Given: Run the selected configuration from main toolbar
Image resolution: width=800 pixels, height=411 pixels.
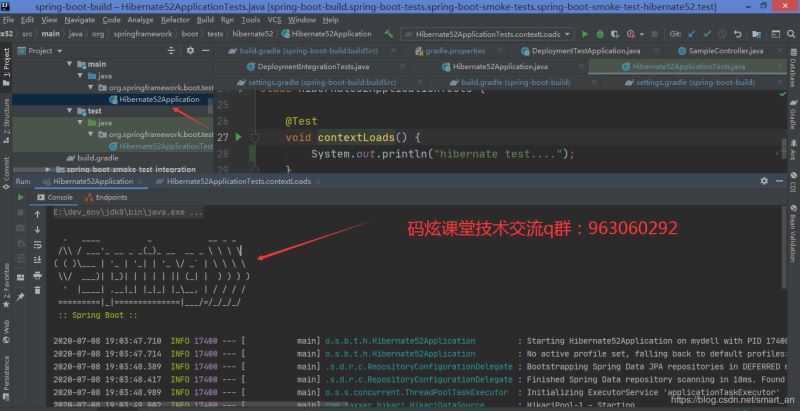Looking at the screenshot, I should click(585, 34).
